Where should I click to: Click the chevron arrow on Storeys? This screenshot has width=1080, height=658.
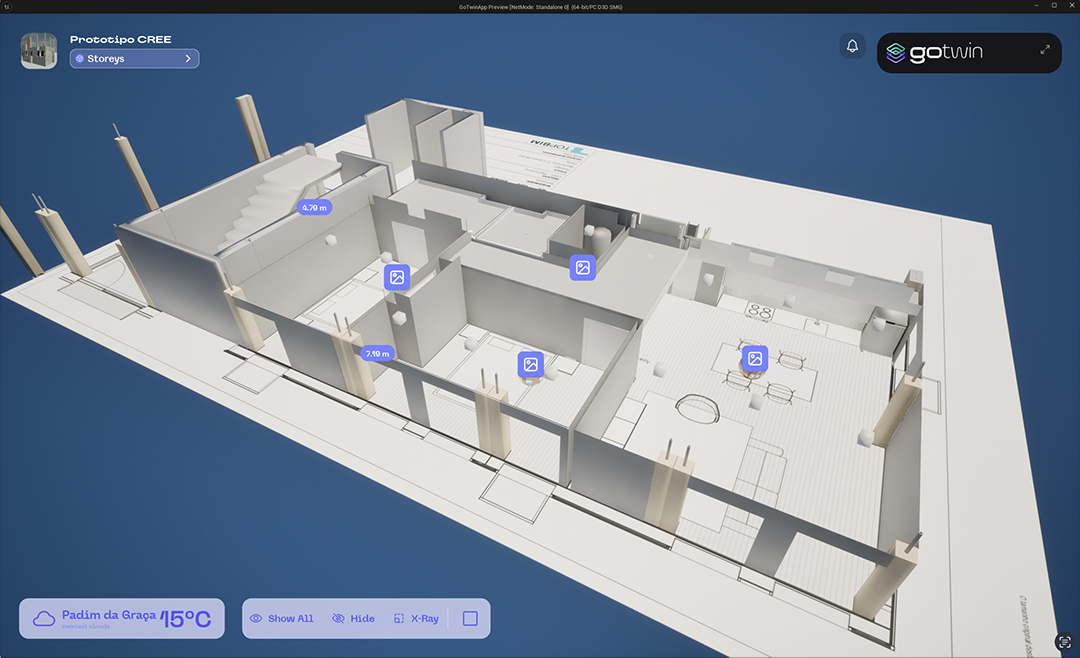pos(187,59)
